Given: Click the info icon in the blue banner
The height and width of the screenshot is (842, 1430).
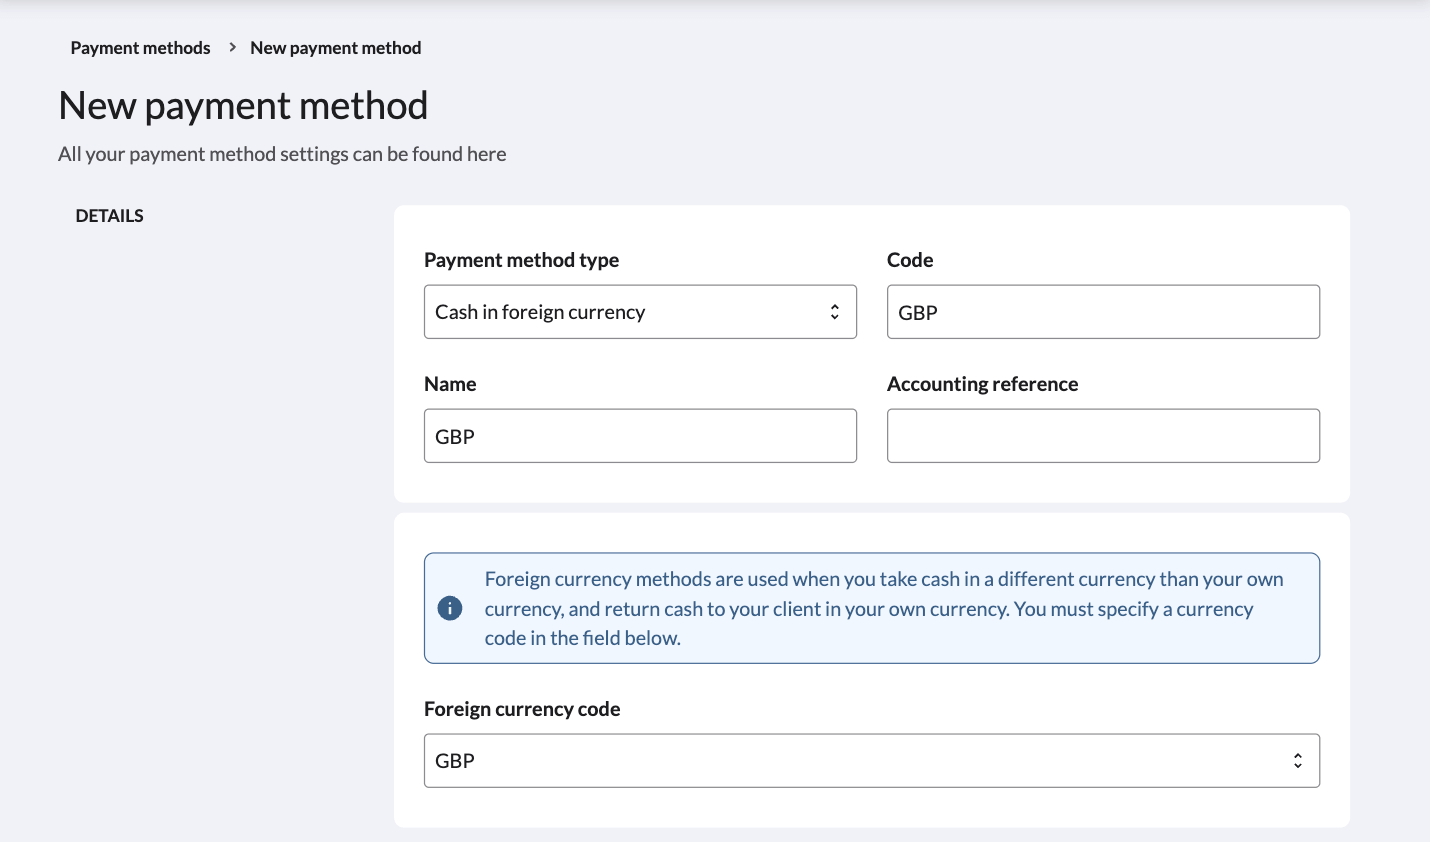Looking at the screenshot, I should pyautogui.click(x=449, y=607).
